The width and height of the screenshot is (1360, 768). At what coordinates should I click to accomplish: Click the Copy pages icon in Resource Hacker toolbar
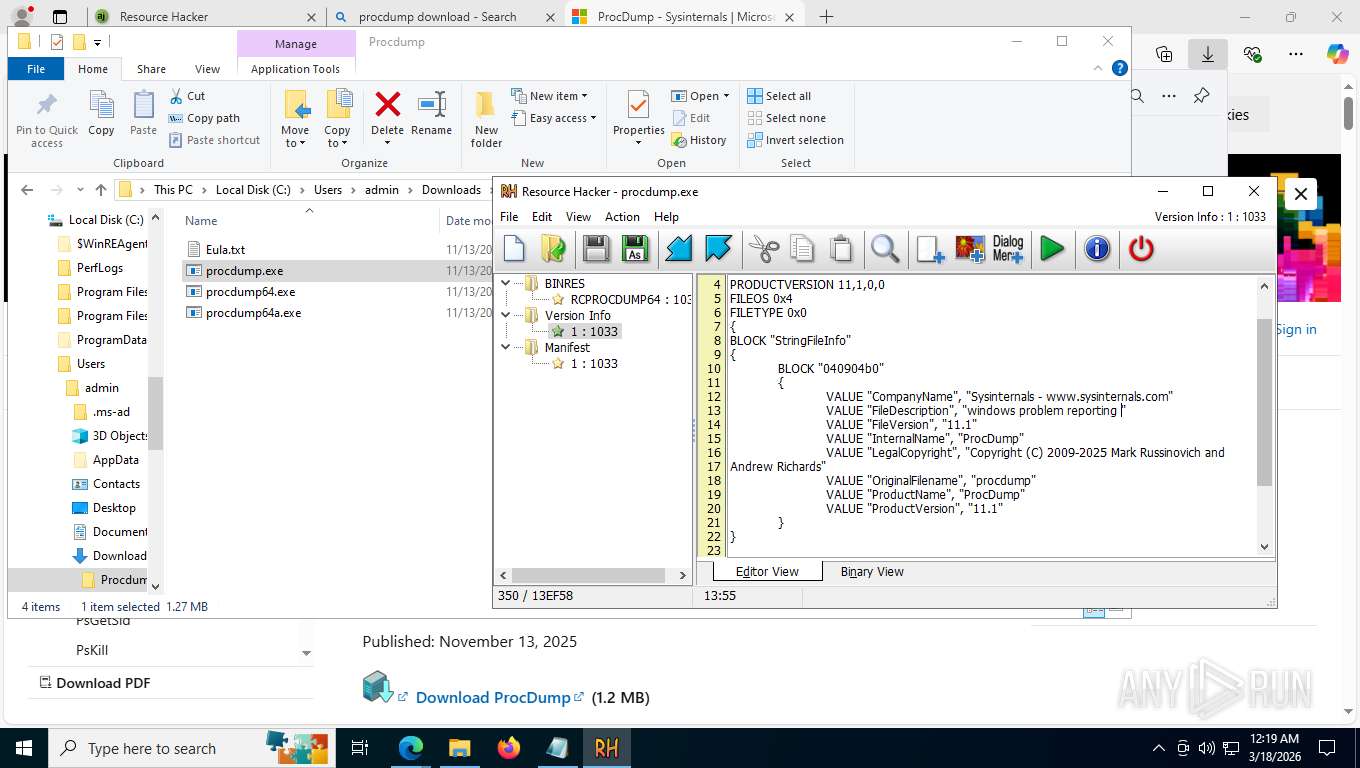coord(802,248)
